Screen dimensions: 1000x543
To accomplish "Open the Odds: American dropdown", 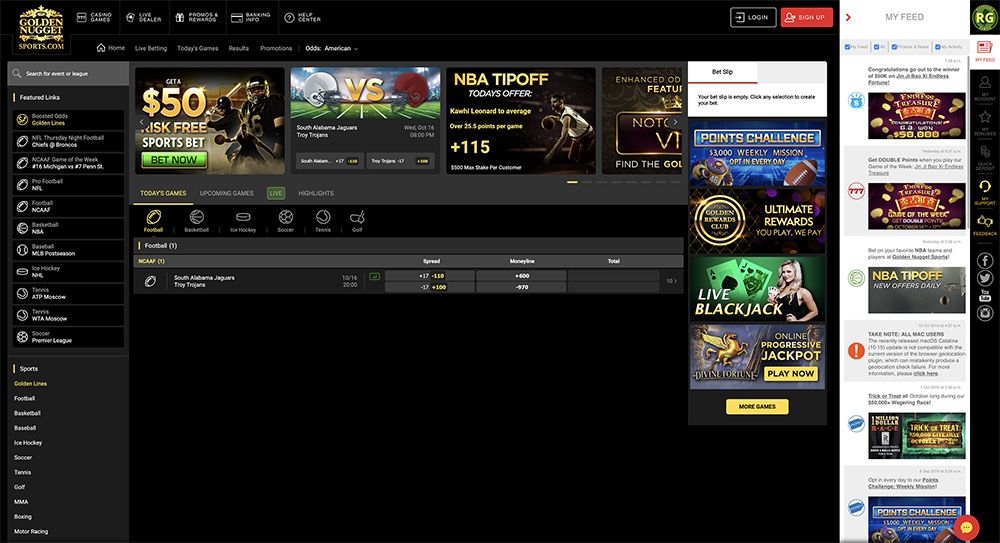I will point(332,48).
